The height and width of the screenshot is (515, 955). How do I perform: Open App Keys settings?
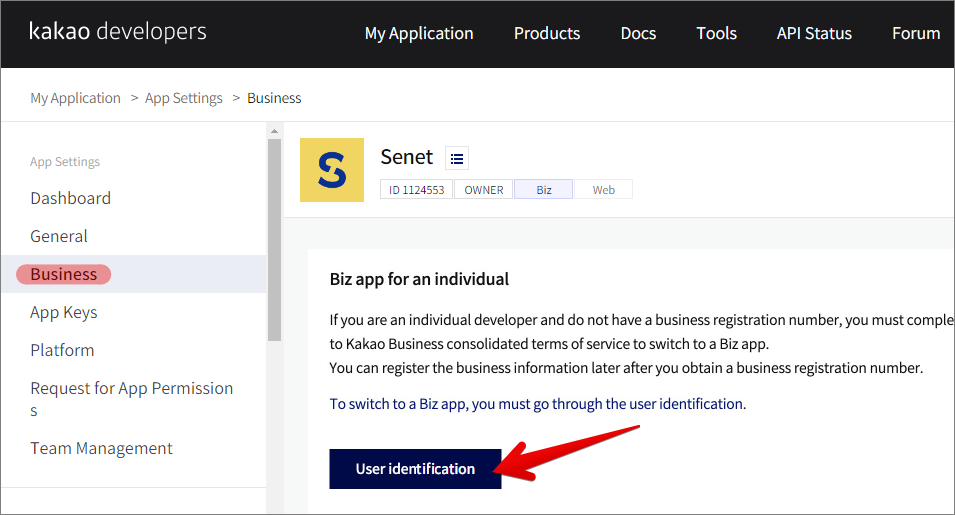(64, 312)
